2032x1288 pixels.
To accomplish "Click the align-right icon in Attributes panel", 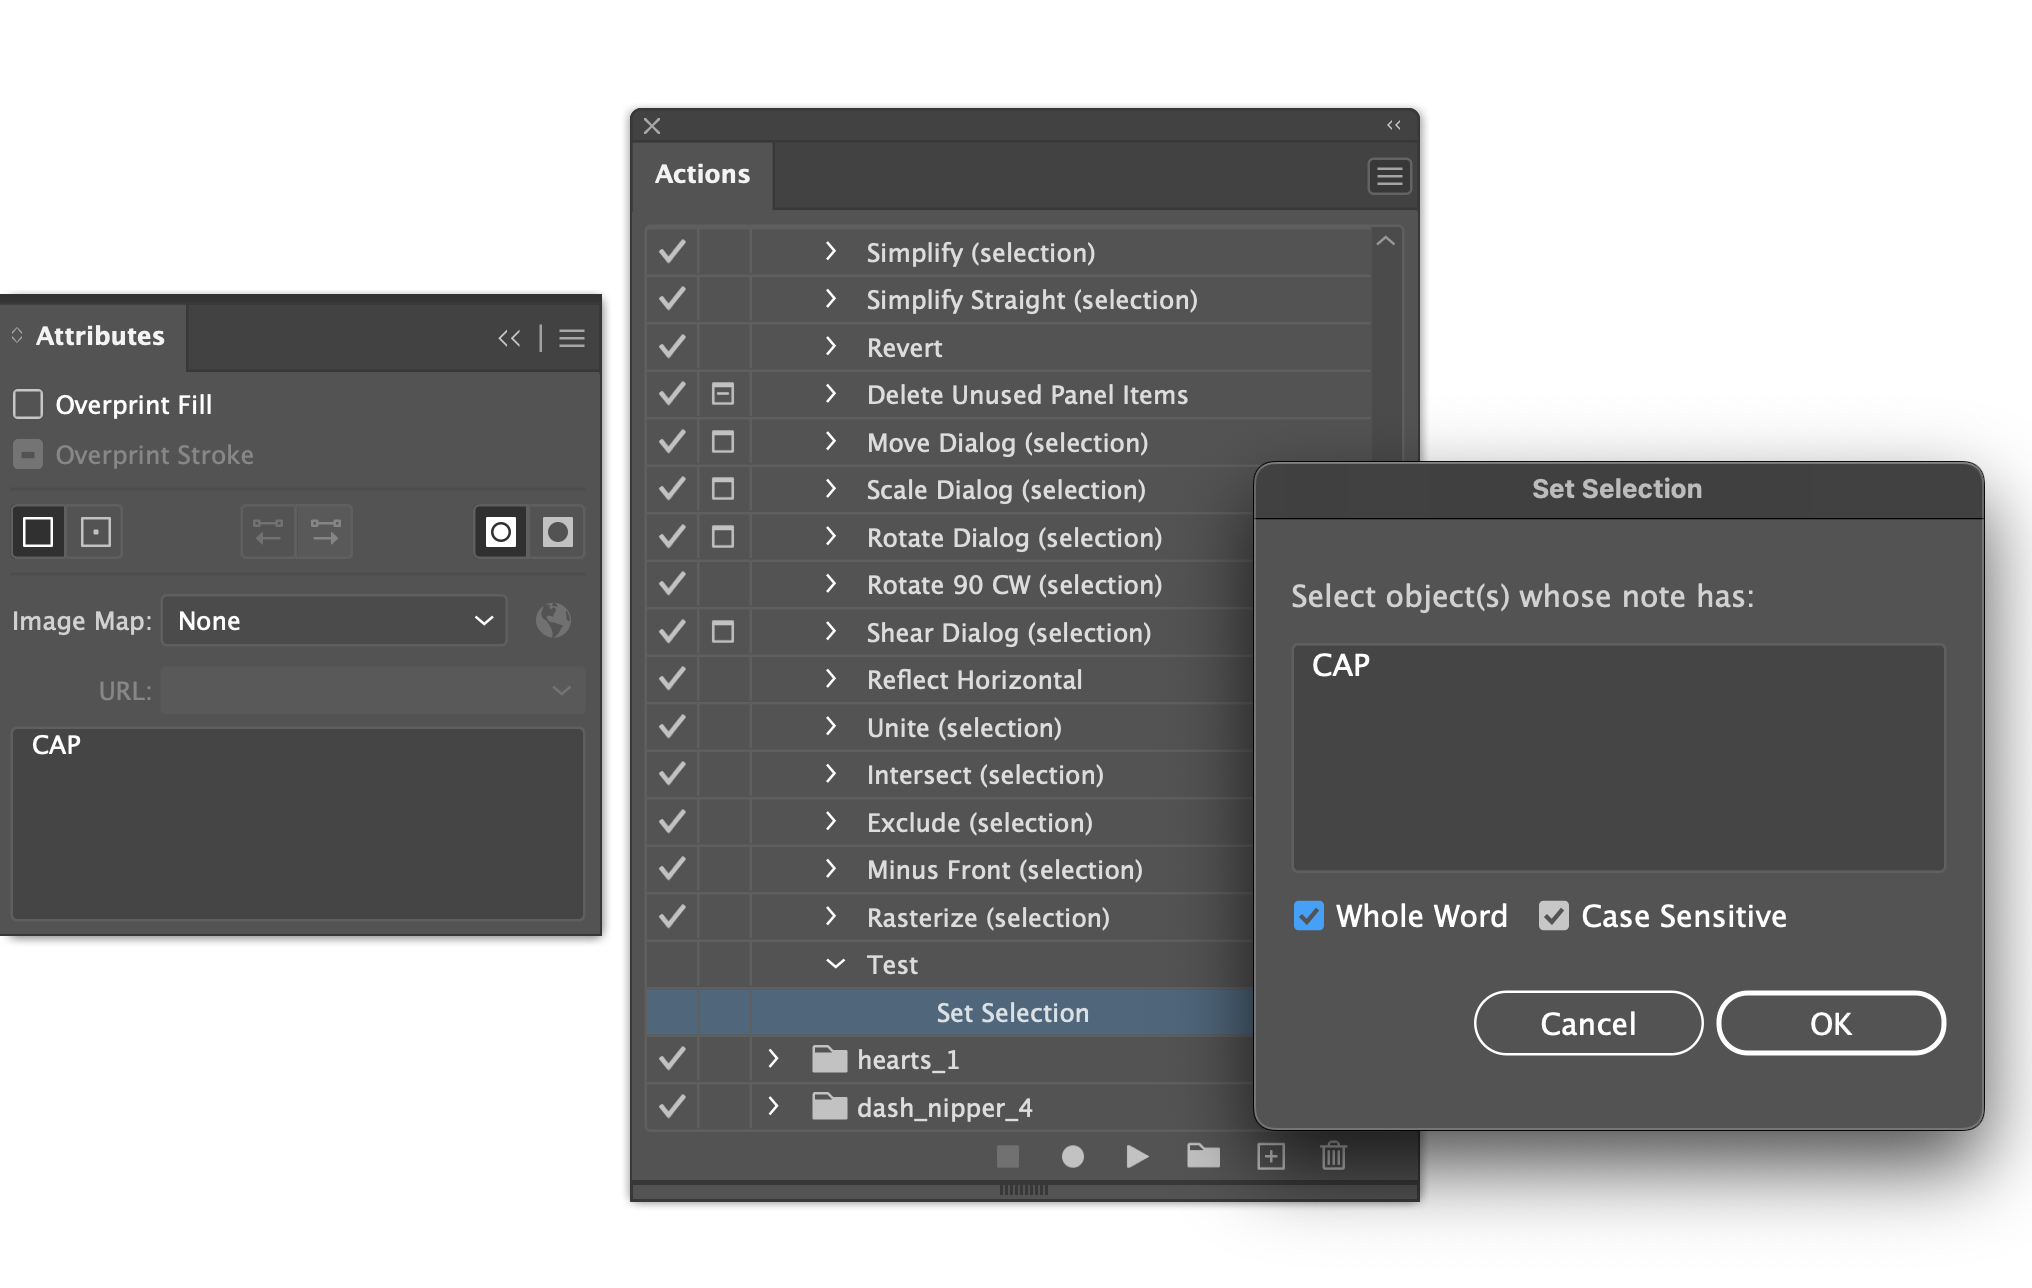I will [326, 530].
